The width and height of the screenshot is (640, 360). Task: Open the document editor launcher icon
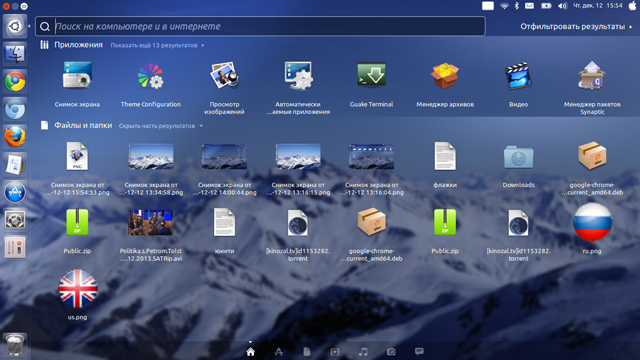(15, 164)
